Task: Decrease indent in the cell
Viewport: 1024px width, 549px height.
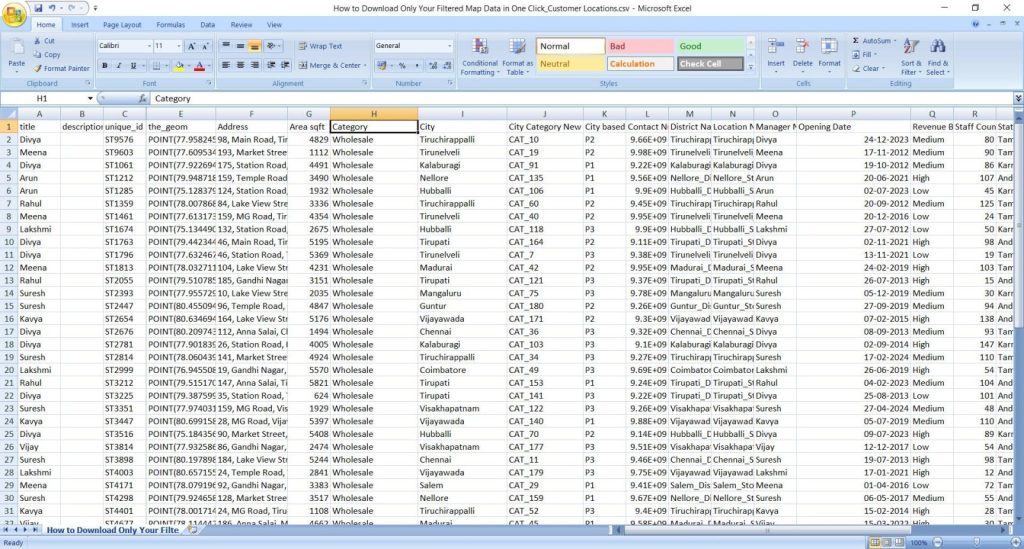Action: coord(271,65)
